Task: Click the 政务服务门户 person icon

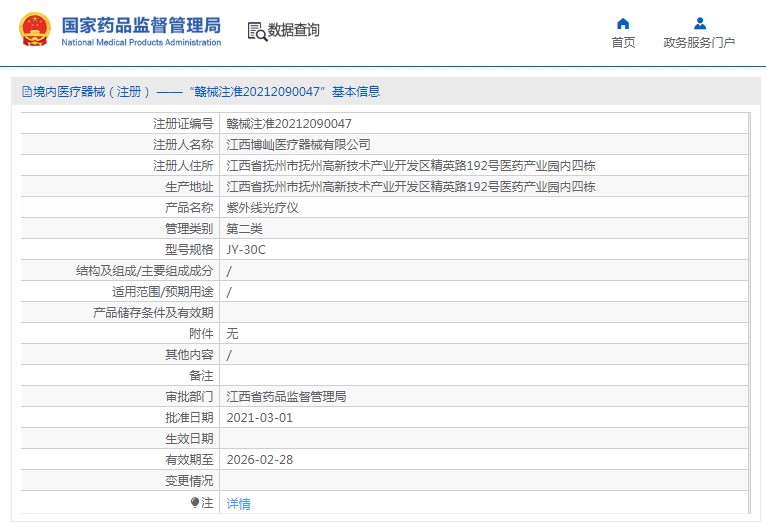Action: (x=699, y=23)
